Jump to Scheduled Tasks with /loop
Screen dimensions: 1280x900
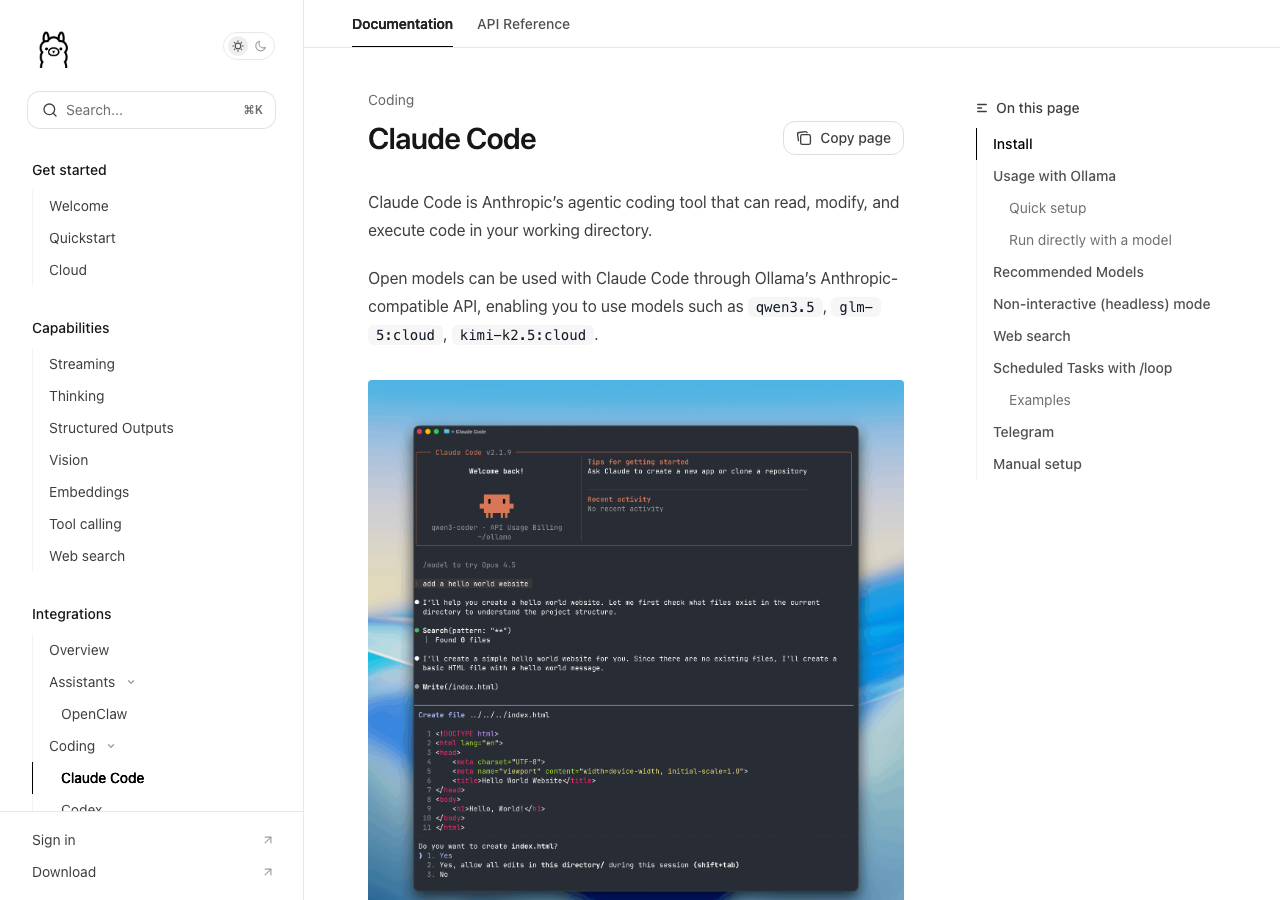(x=1082, y=368)
